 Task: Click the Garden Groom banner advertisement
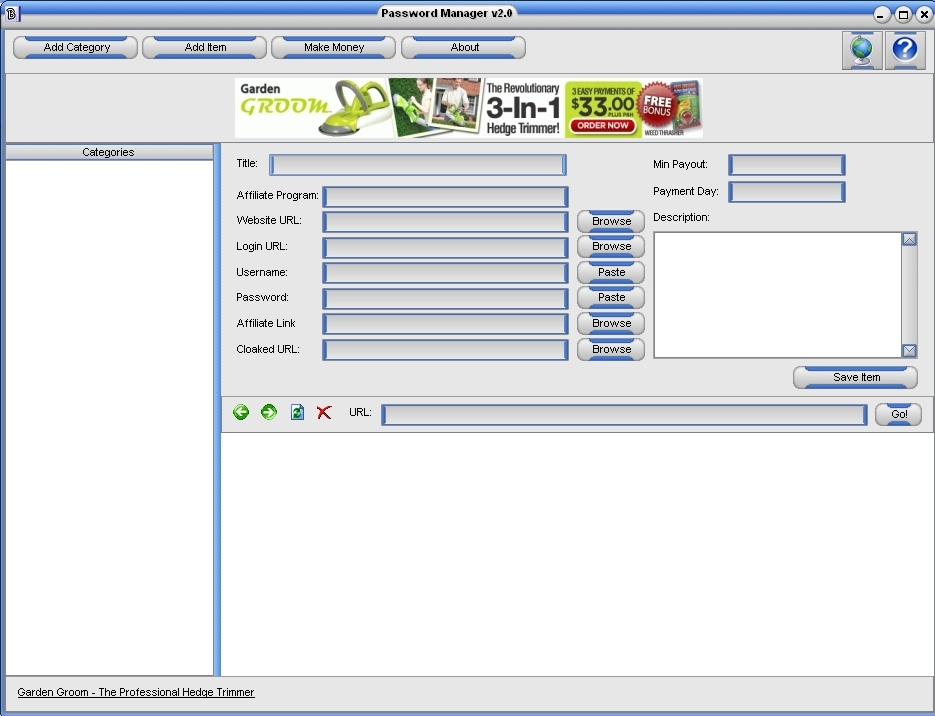click(x=469, y=108)
